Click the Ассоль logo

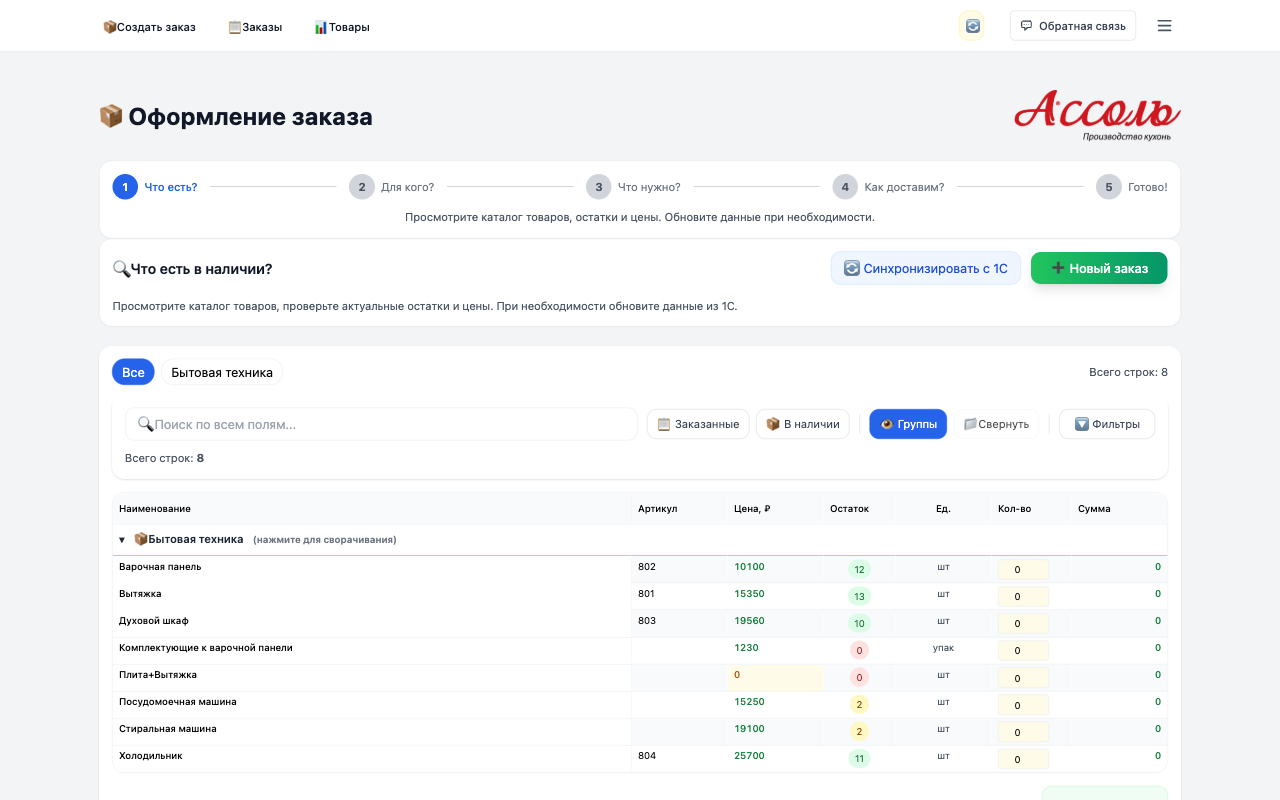pos(1097,115)
